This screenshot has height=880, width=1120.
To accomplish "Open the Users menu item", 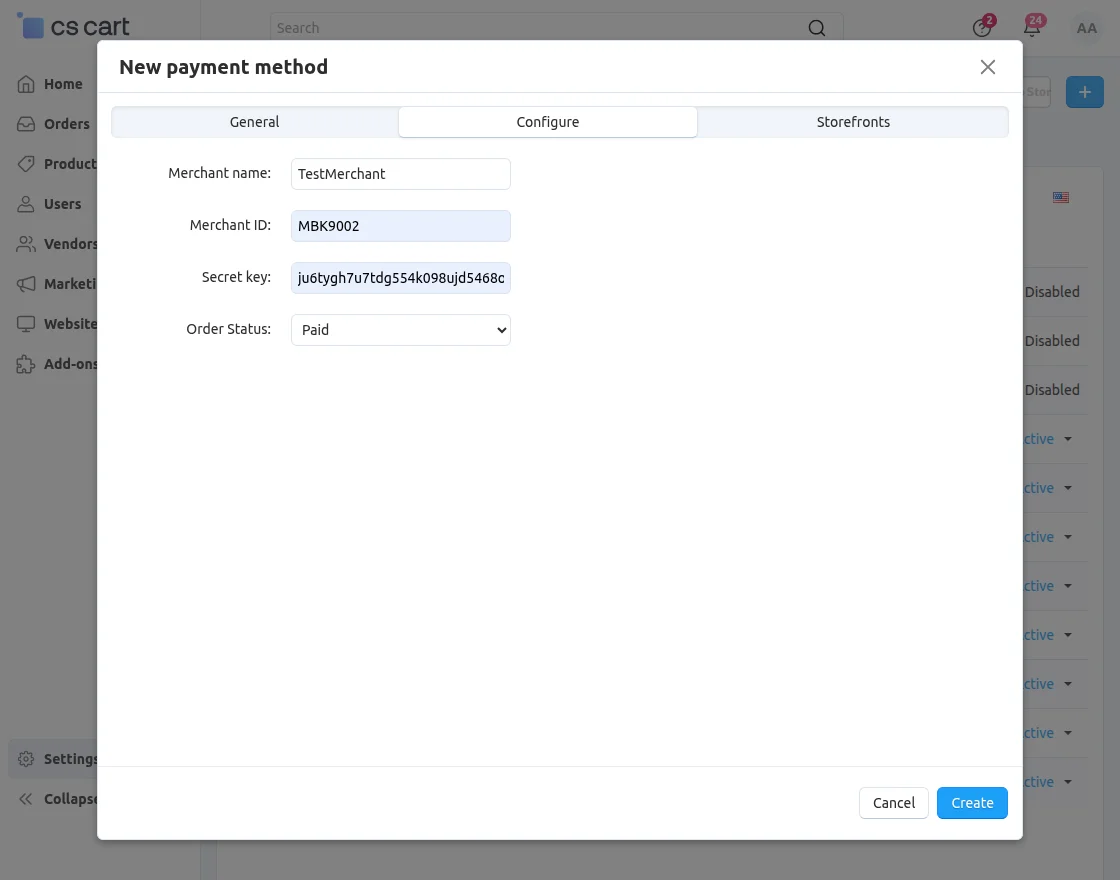I will [62, 204].
